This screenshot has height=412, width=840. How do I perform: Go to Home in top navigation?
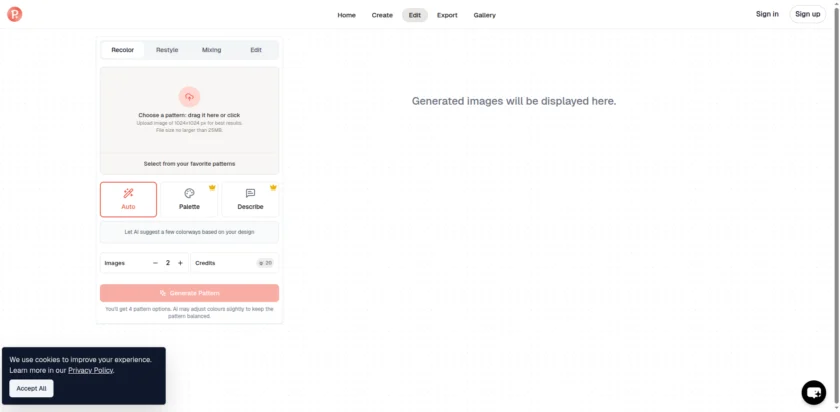tap(346, 15)
